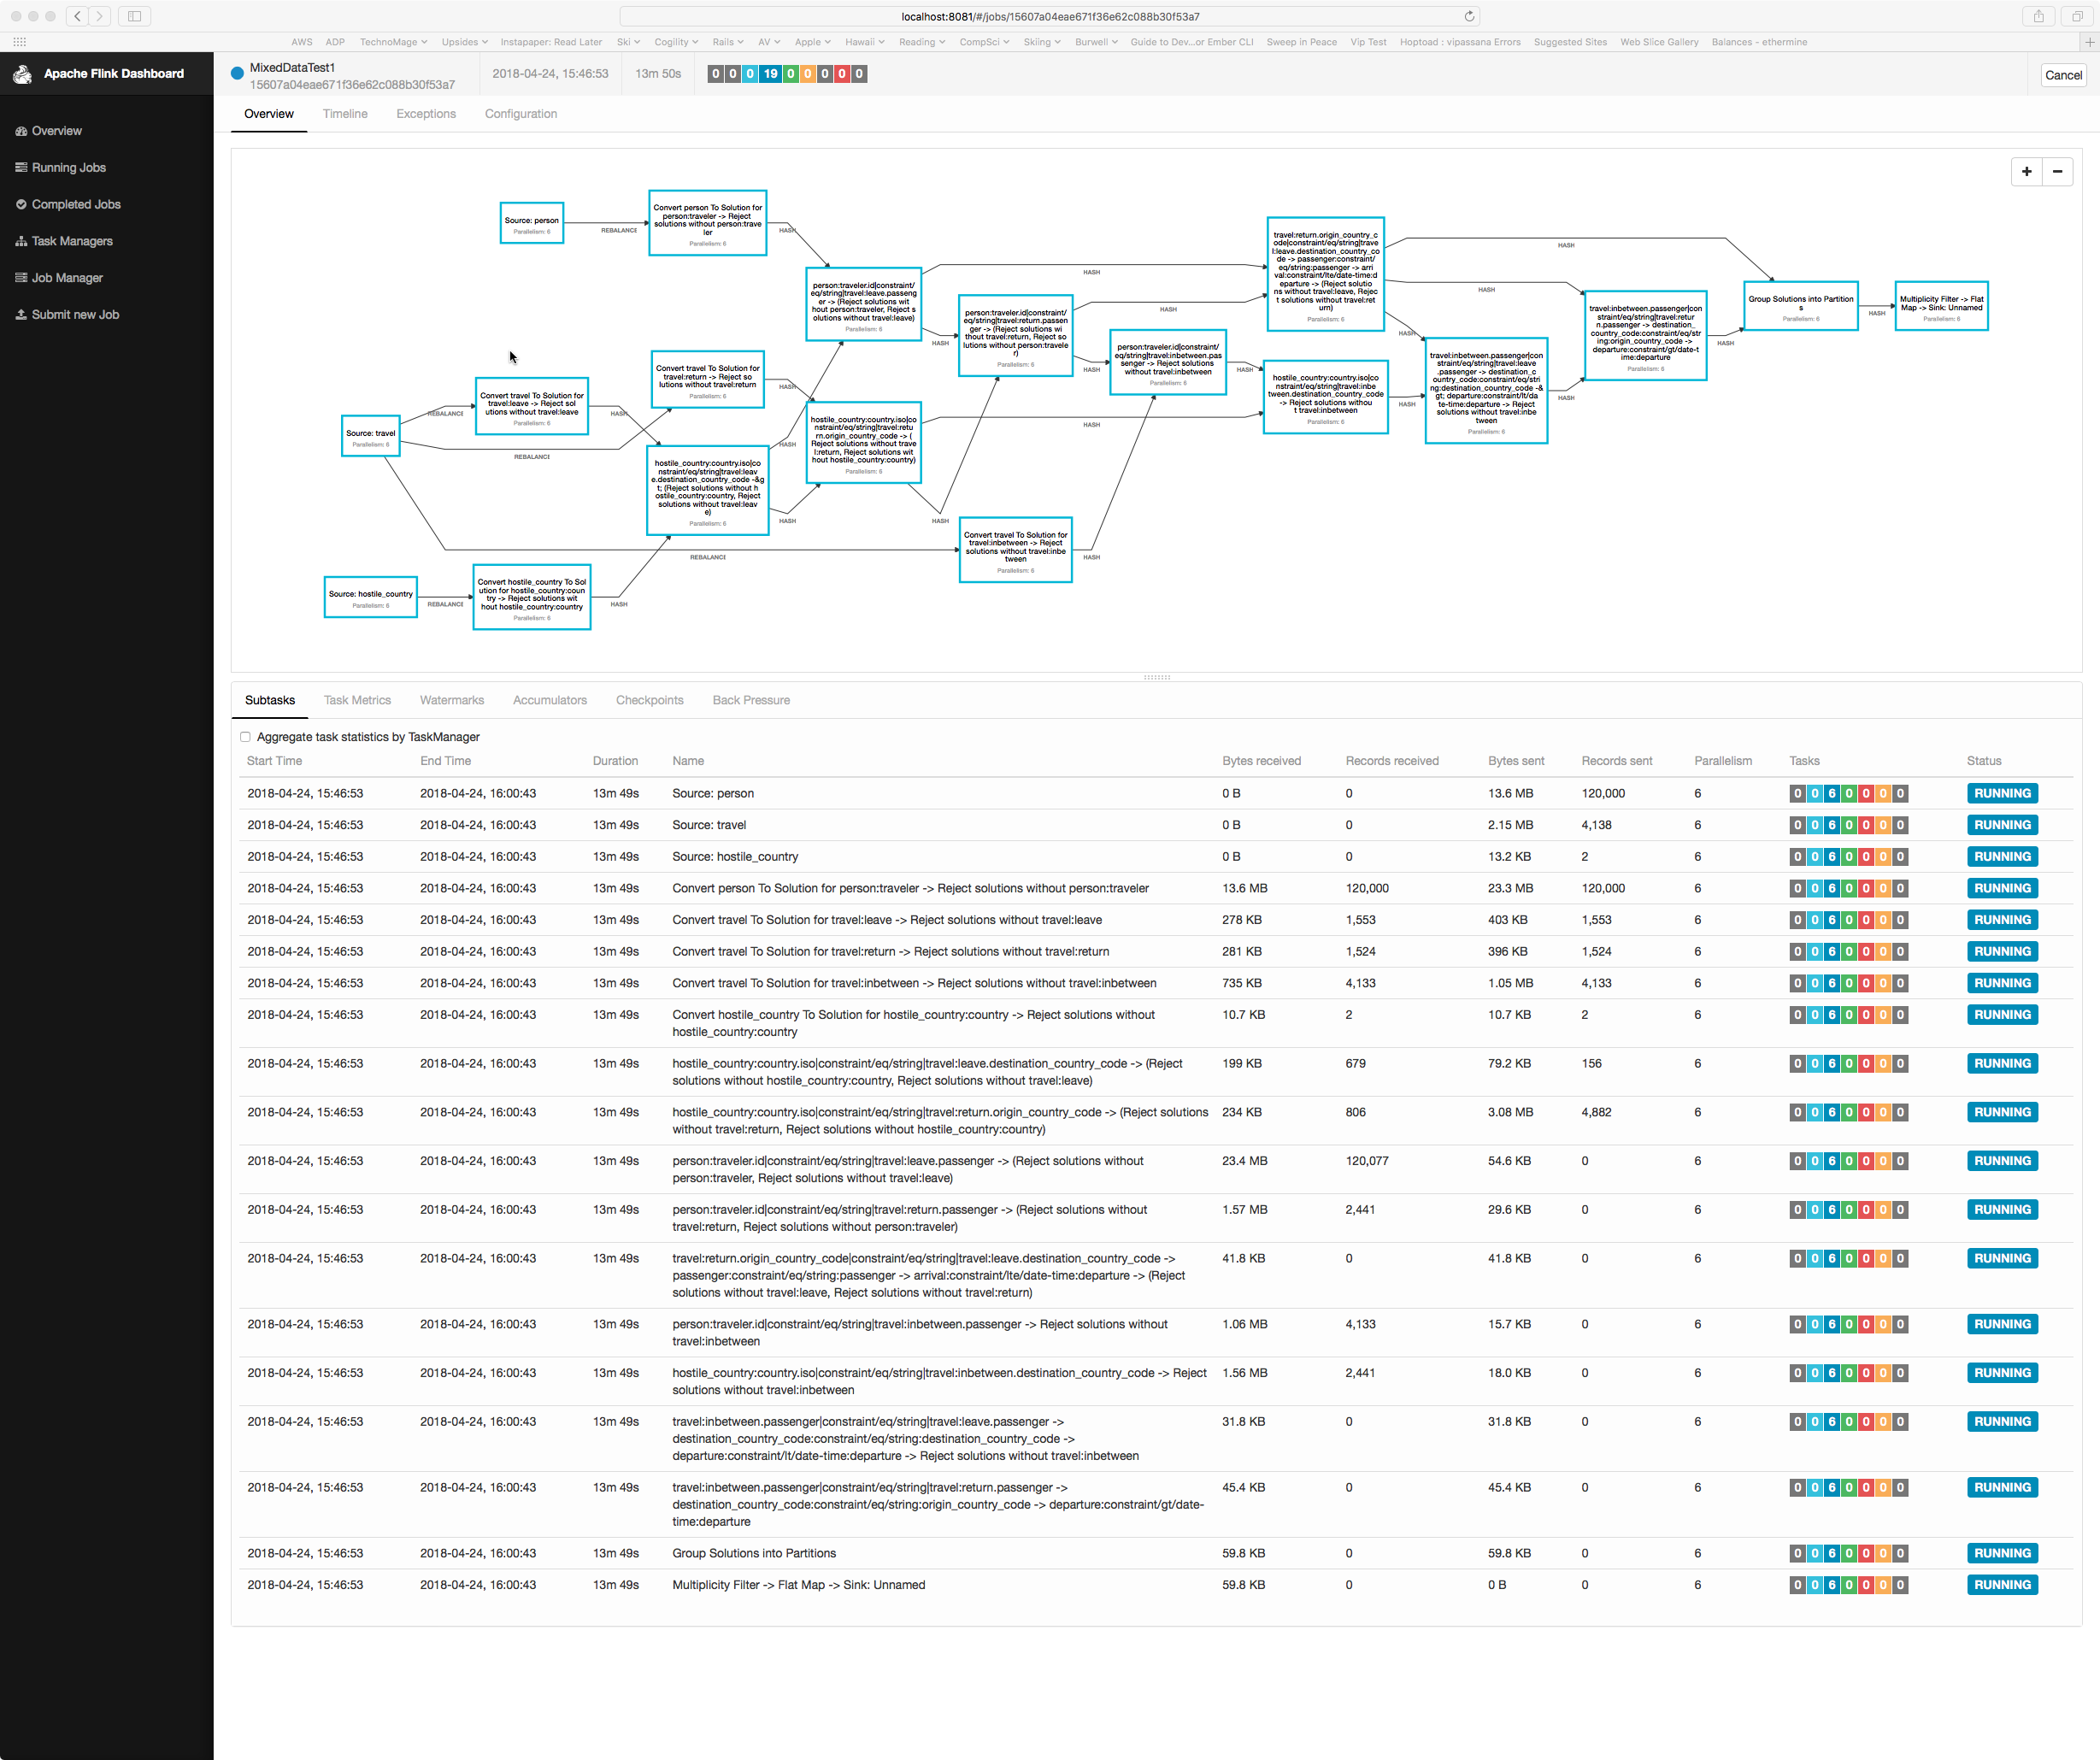Screen dimensions: 2100x1760
Task: Select the 'Group Solutions into Partitions' graph node
Action: (1800, 305)
